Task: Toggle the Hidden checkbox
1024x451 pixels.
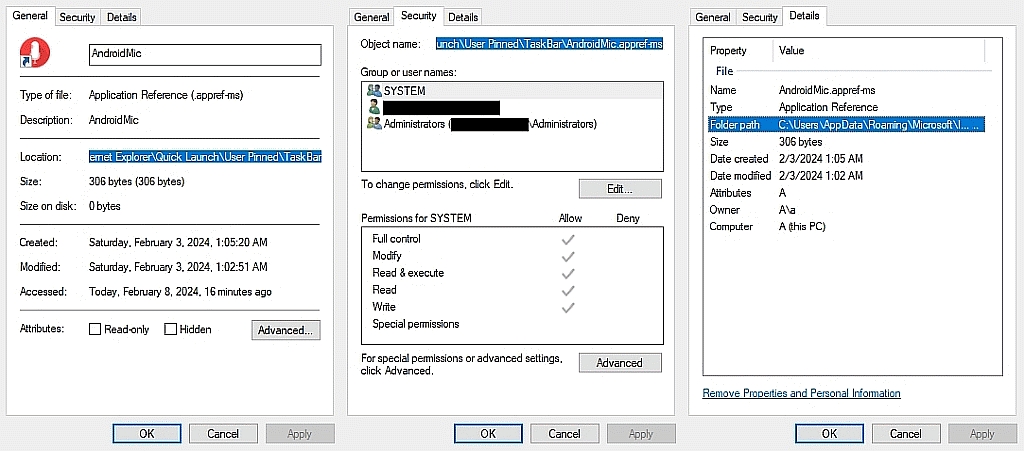Action: pyautogui.click(x=170, y=330)
